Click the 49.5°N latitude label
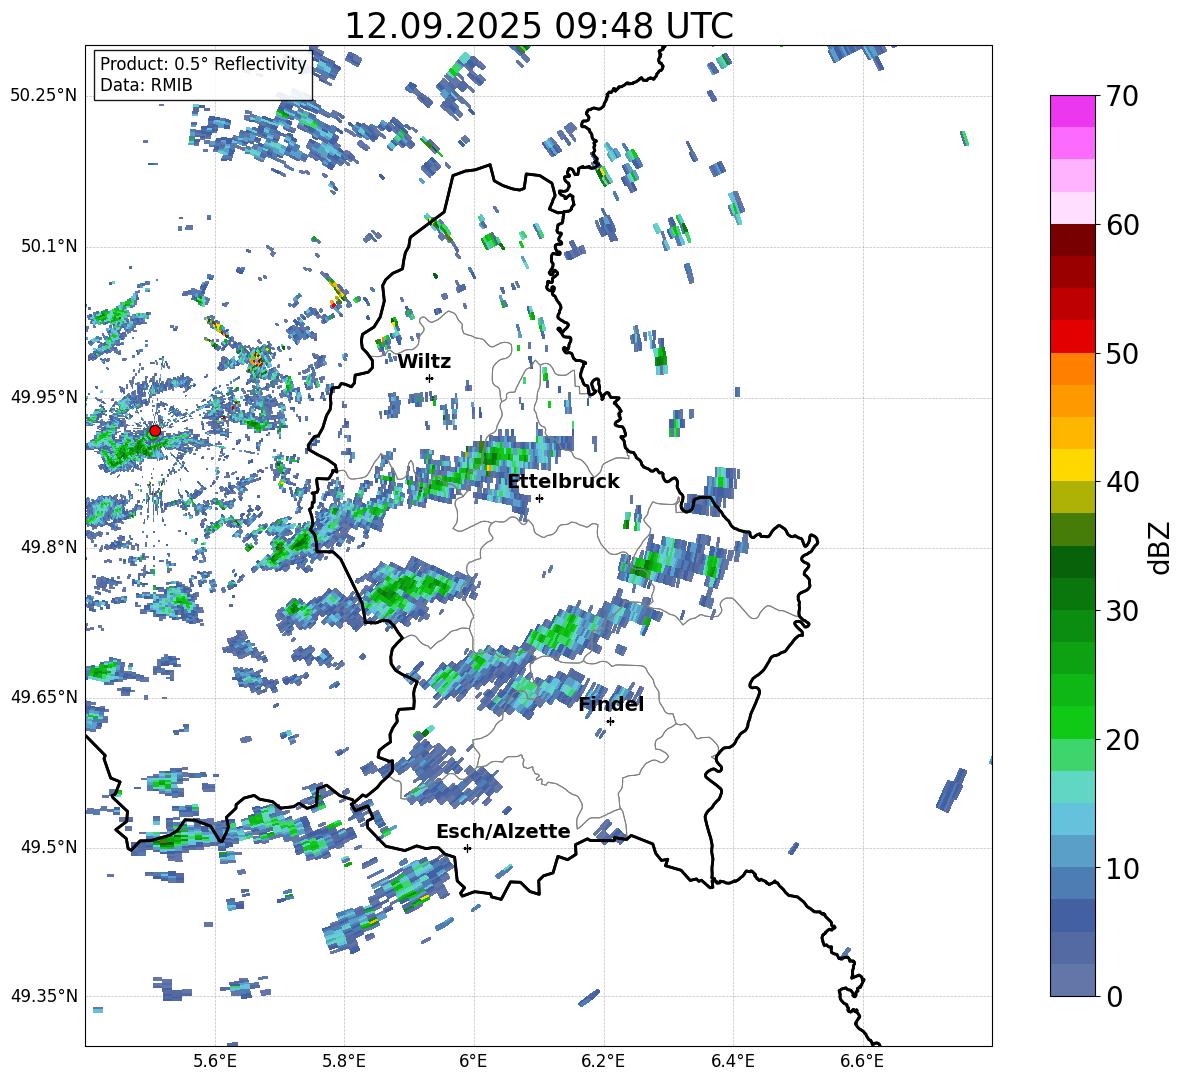 tap(48, 847)
